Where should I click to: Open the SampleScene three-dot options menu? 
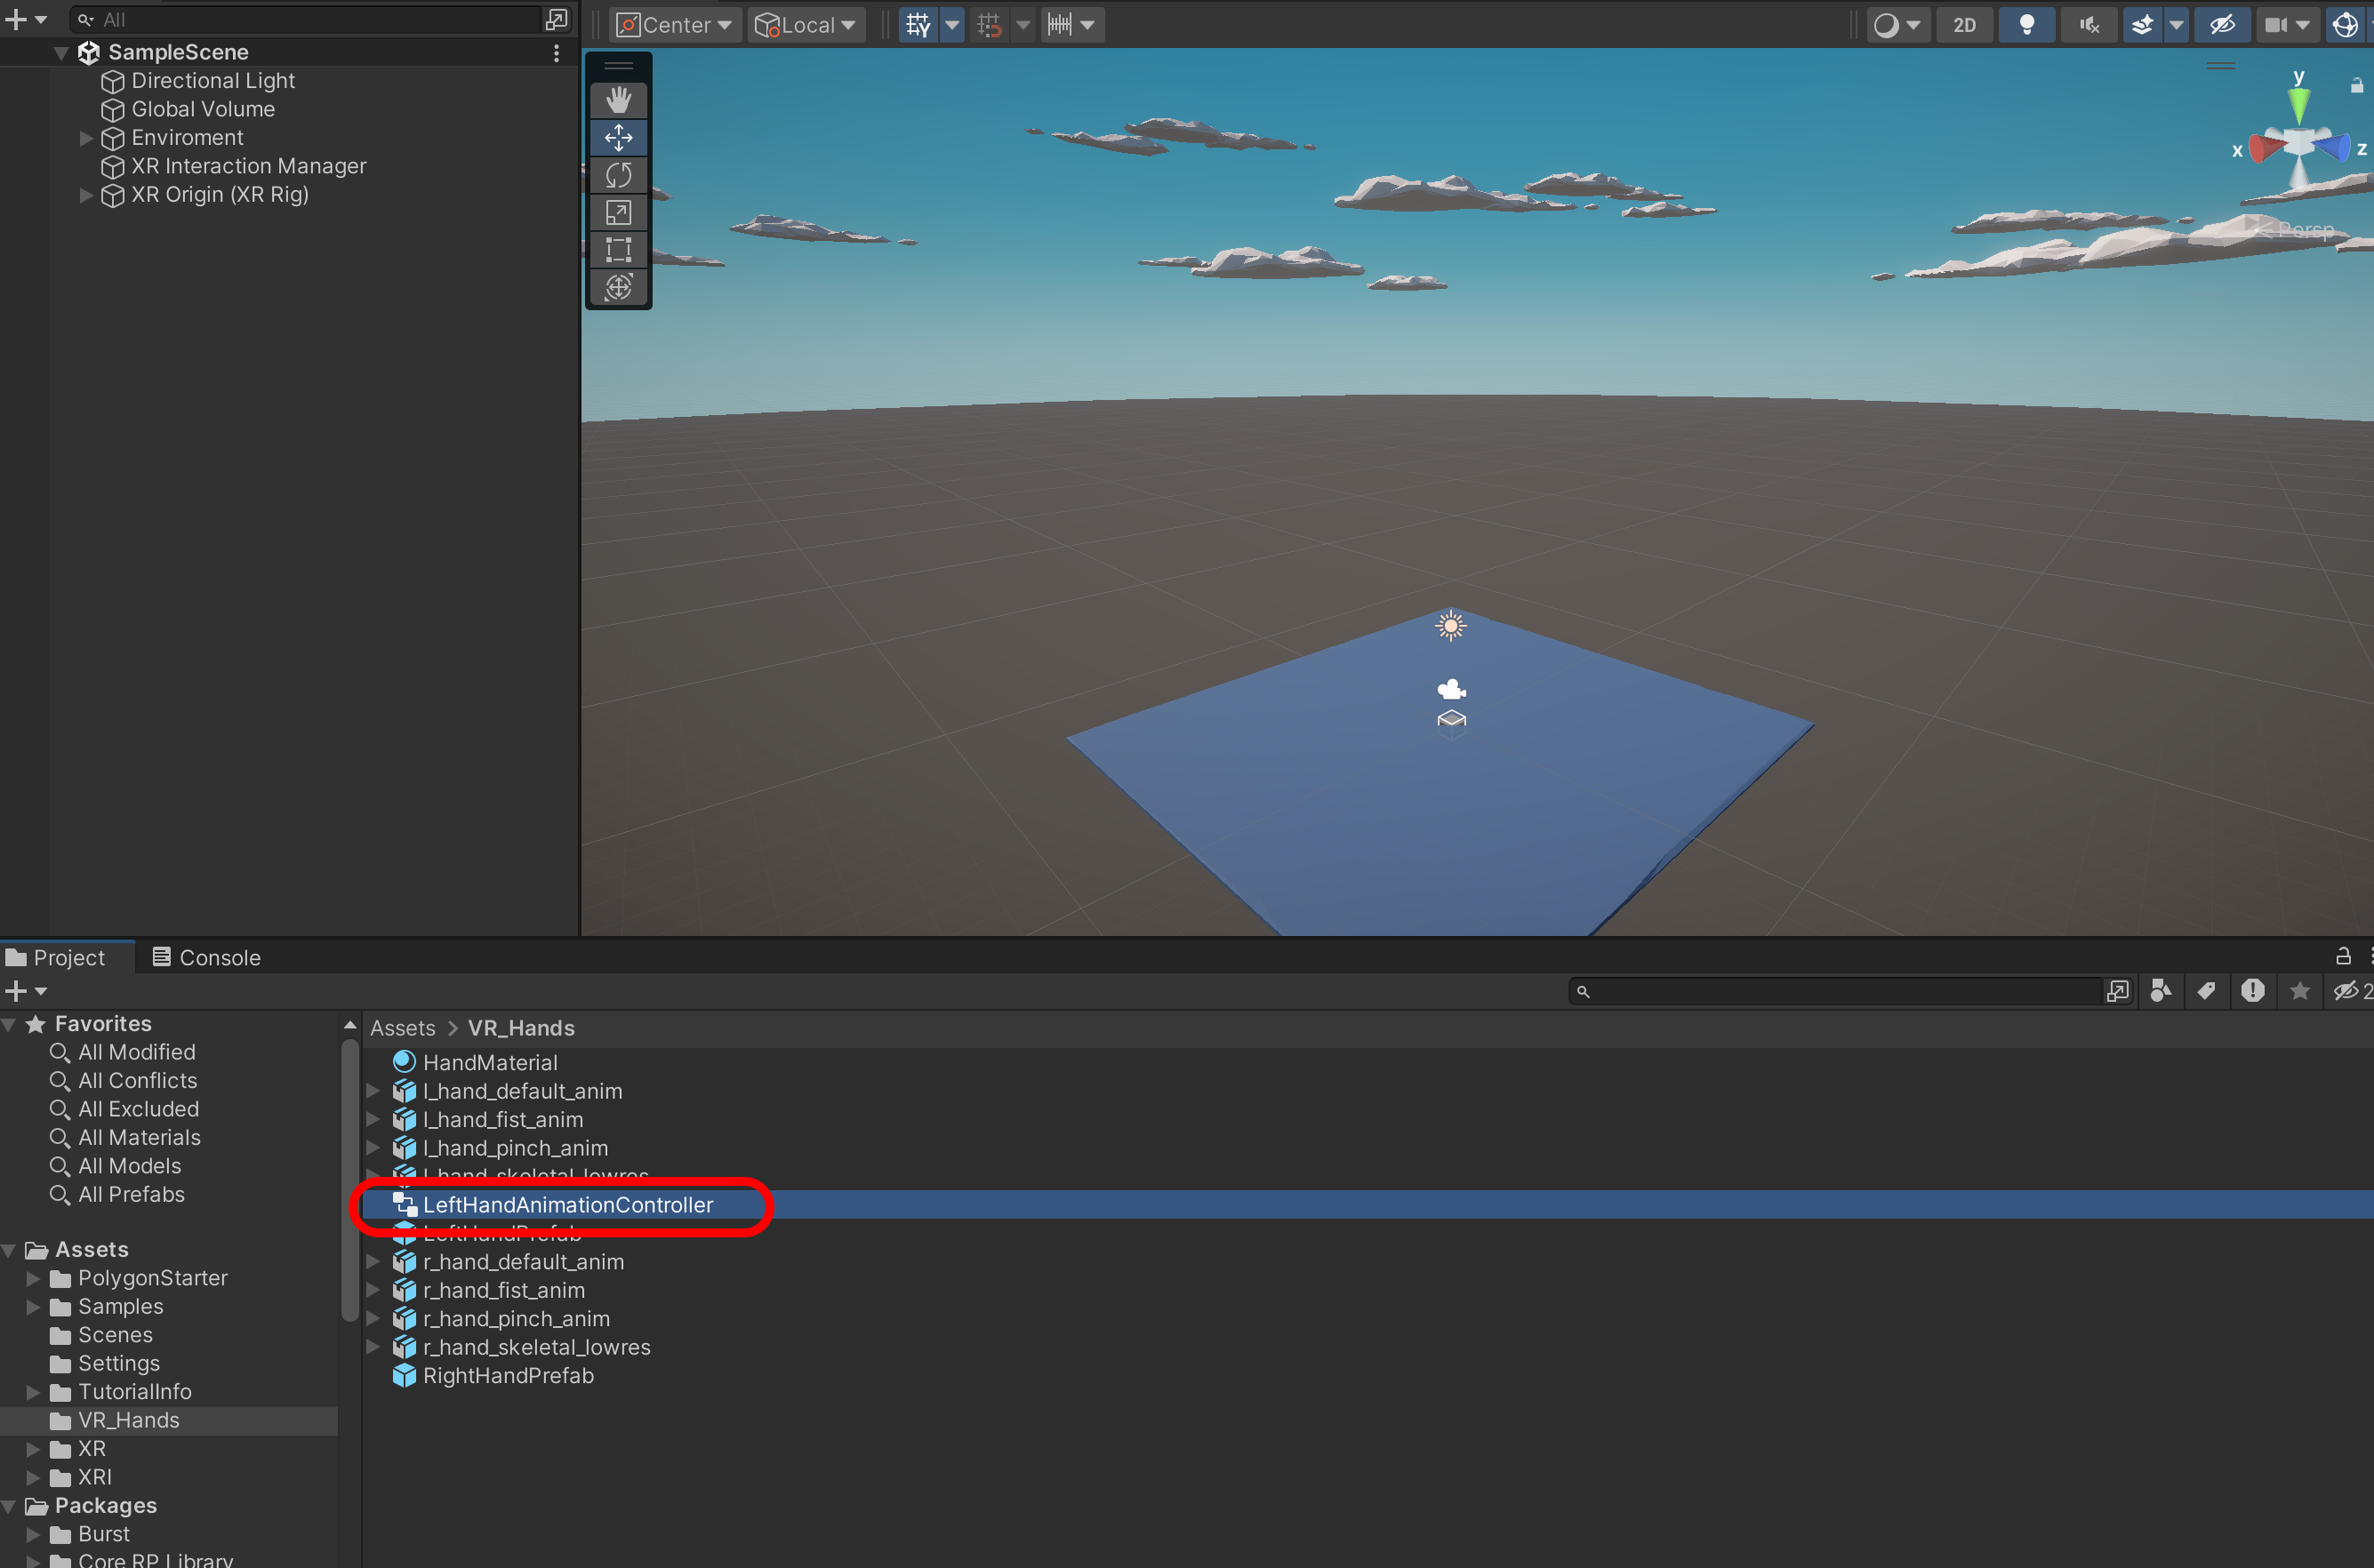pyautogui.click(x=556, y=53)
